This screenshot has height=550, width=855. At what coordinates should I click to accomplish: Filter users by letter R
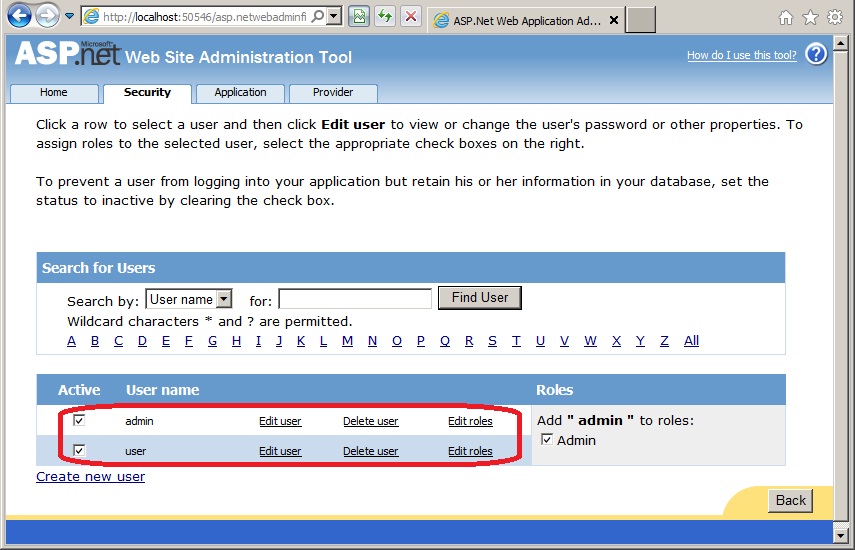point(469,341)
